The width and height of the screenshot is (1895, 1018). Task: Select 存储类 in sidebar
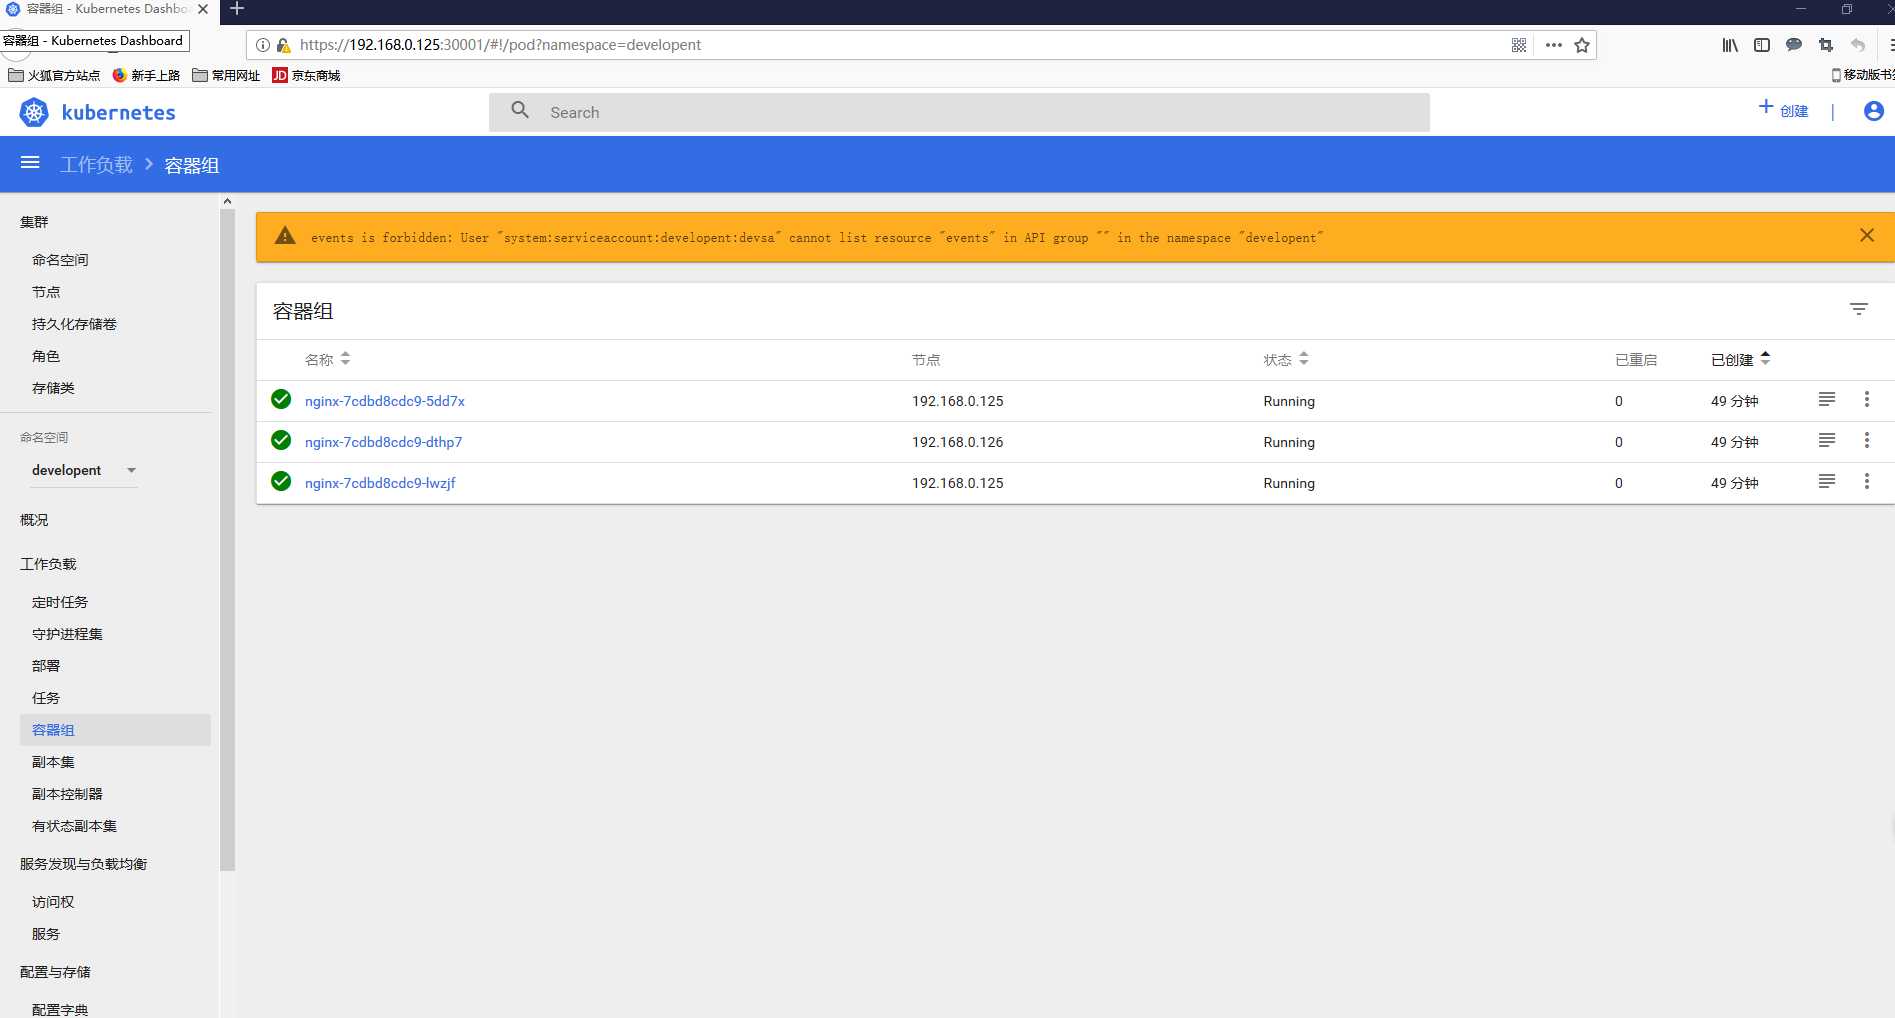53,388
